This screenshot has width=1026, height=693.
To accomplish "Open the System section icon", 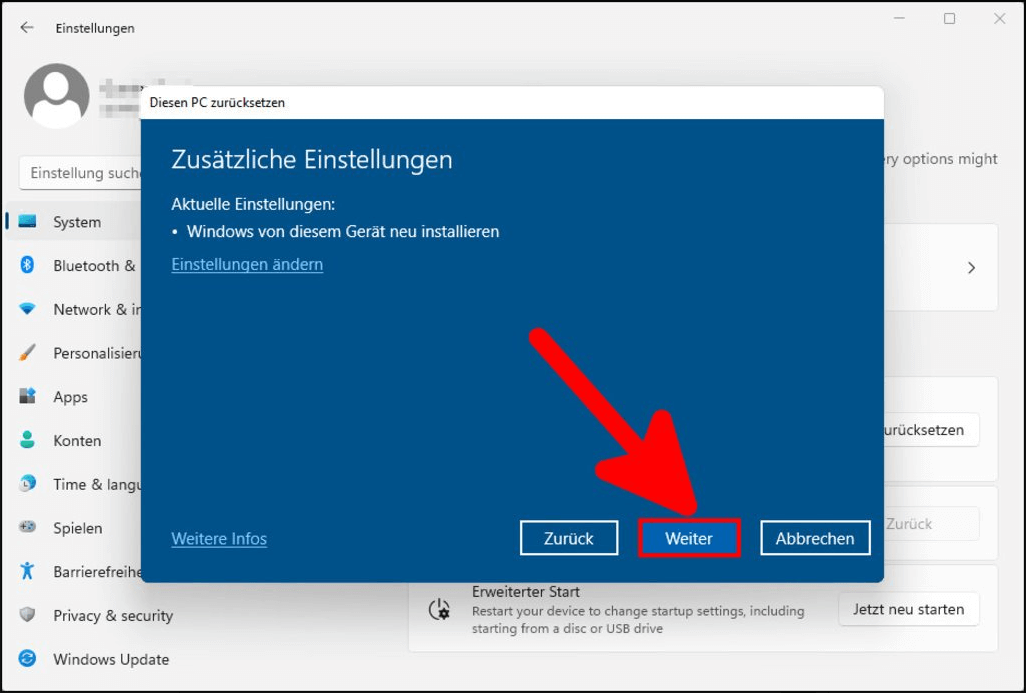I will [x=29, y=221].
